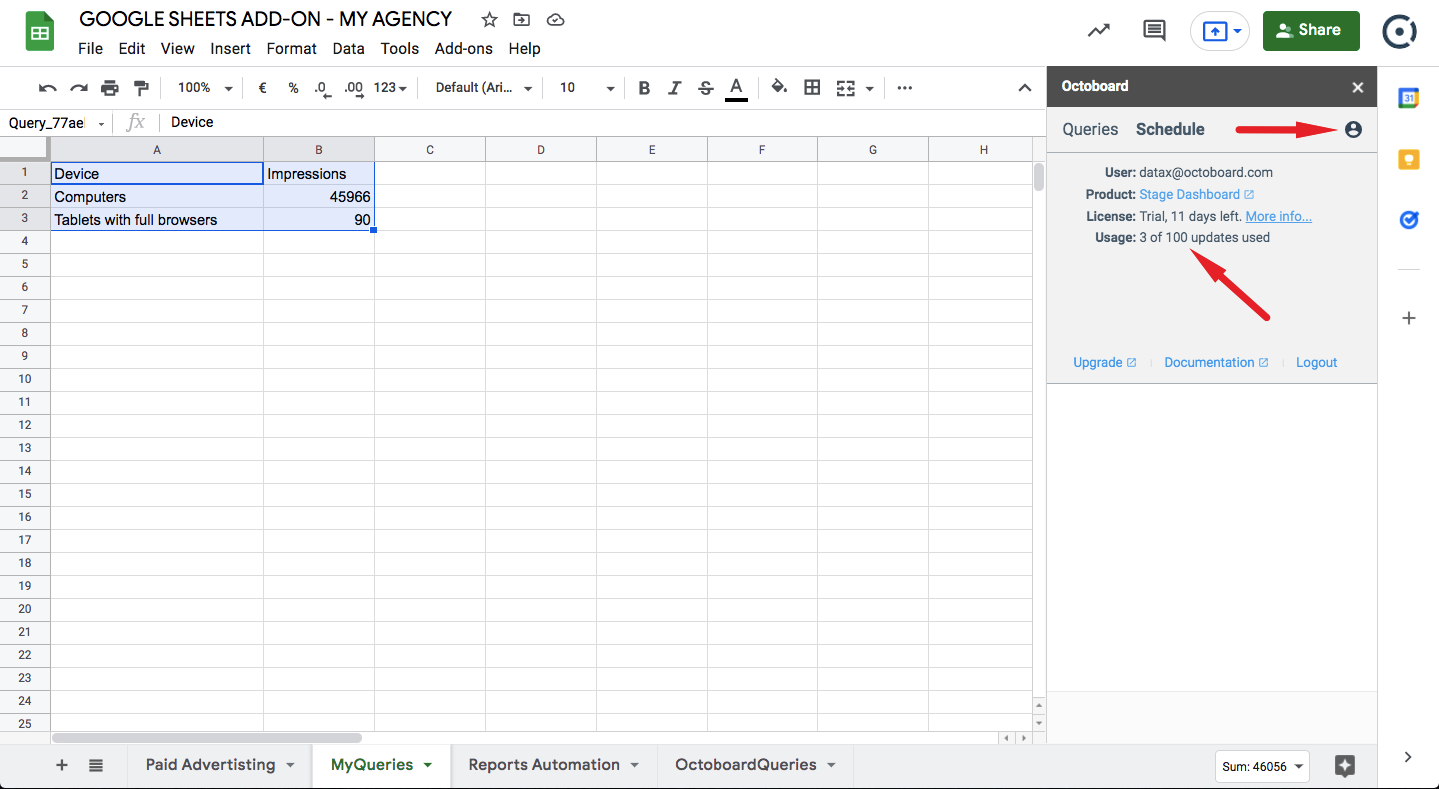The height and width of the screenshot is (789, 1439).
Task: Switch to the Queries tab
Action: tap(1090, 129)
